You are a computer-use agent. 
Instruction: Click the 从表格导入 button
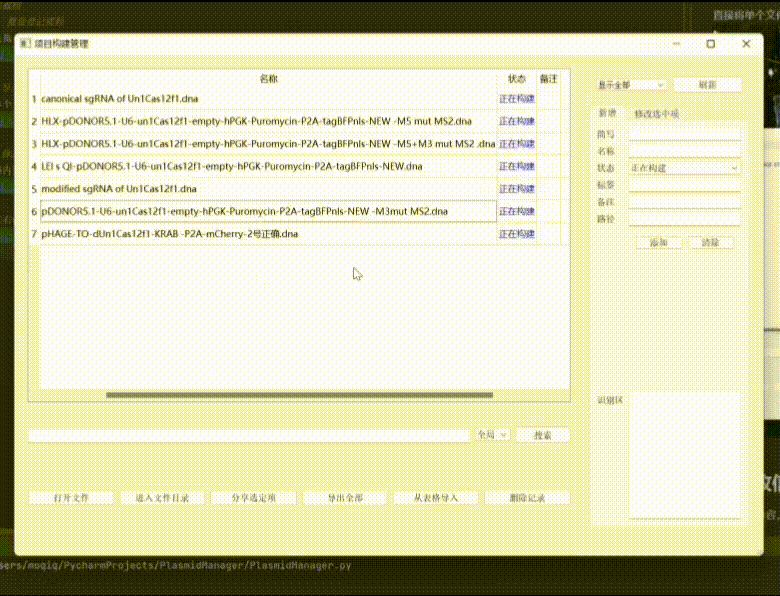pos(436,497)
